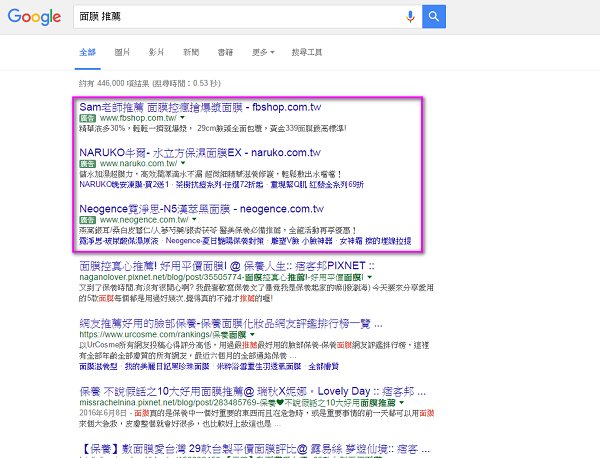Open the last Neogence sitelink starting with 女神霜
This screenshot has height=458, width=600.
375,241
